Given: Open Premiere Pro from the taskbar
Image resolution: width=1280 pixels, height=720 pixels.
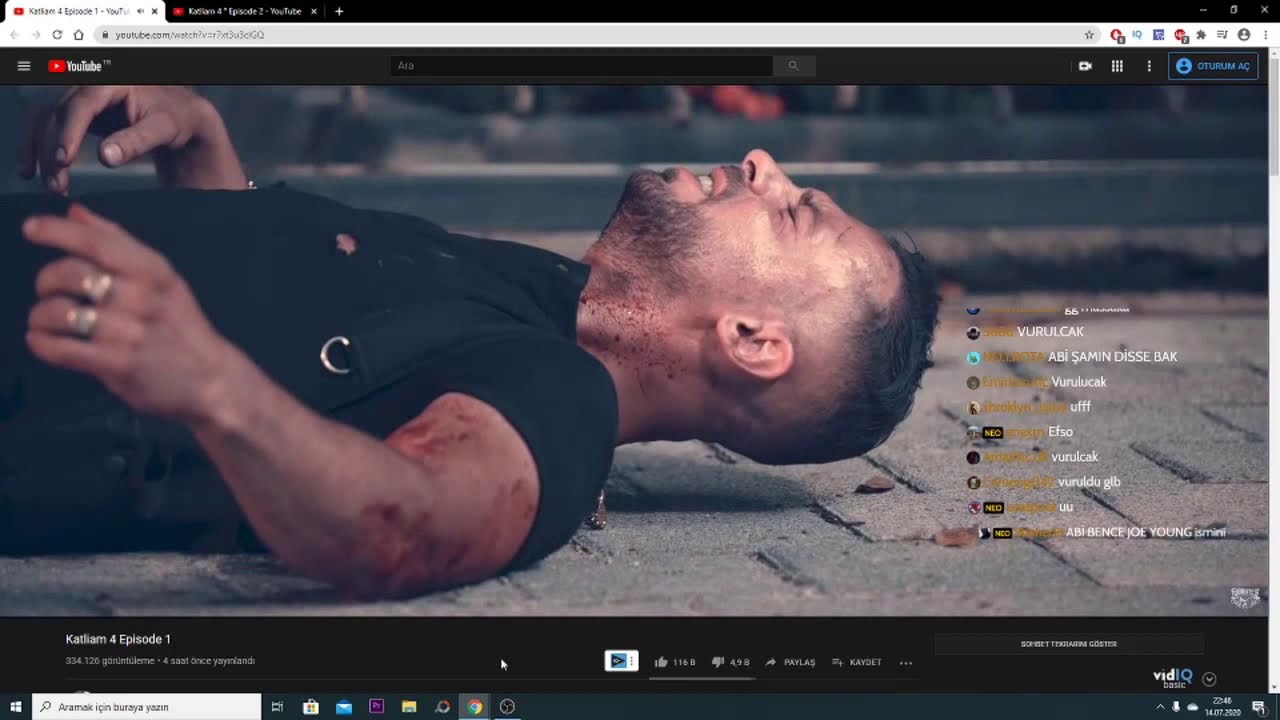Looking at the screenshot, I should (376, 707).
